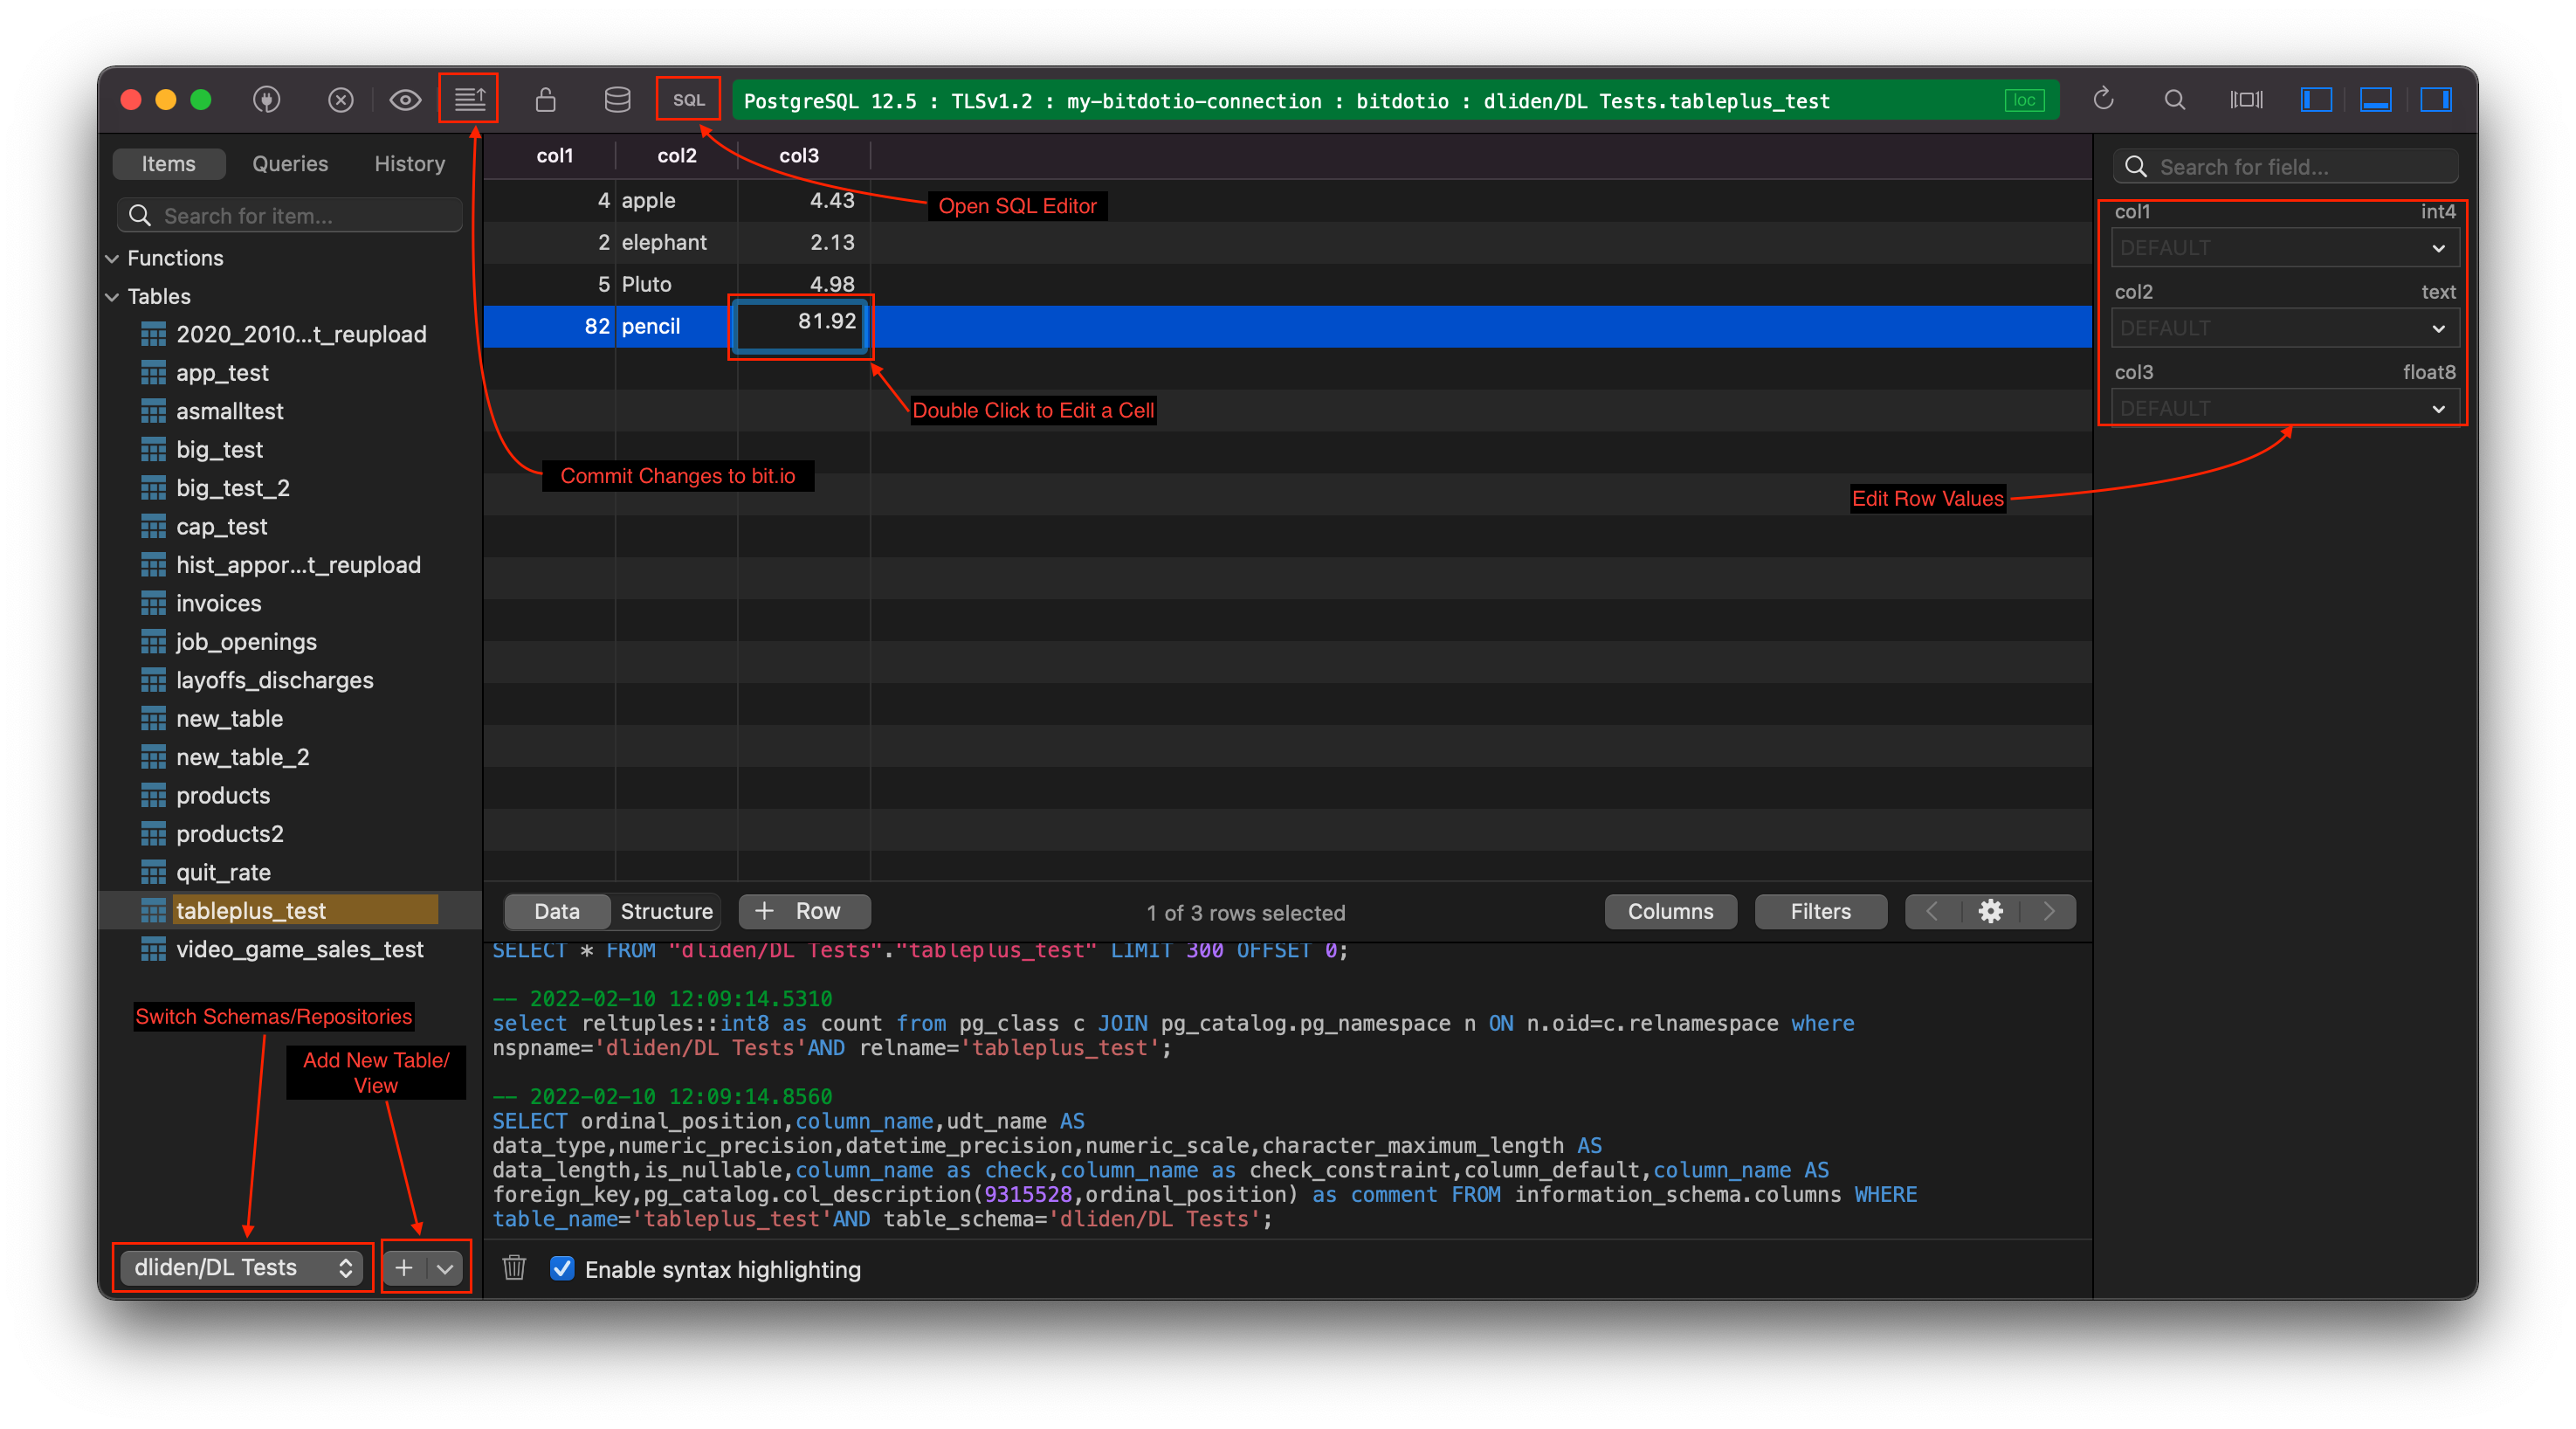The height and width of the screenshot is (1429, 2576).
Task: Click the Columns button
Action: click(1670, 911)
